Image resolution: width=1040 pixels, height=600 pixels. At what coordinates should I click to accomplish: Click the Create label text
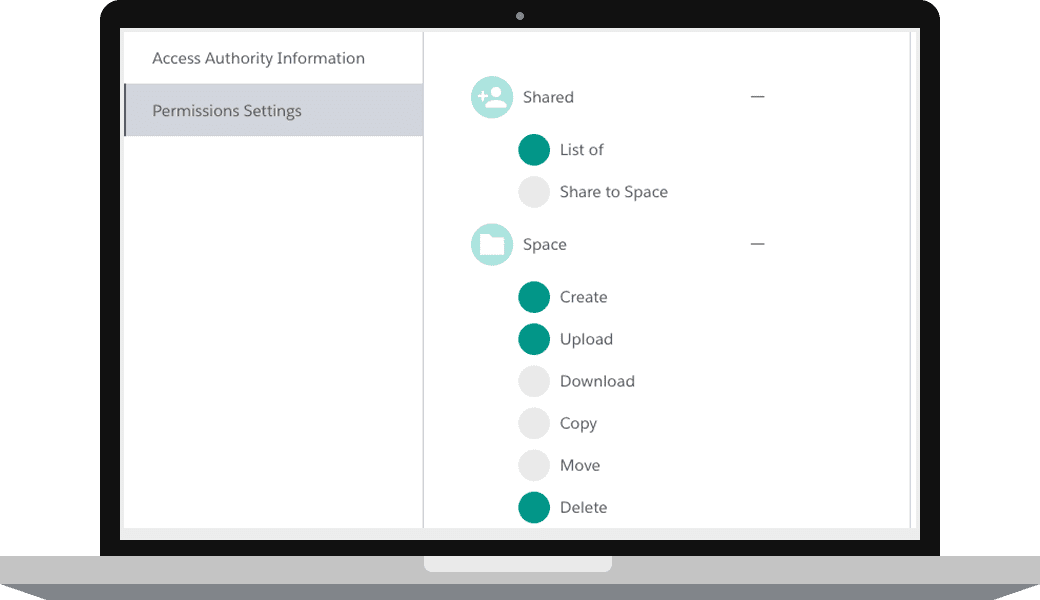coord(583,297)
